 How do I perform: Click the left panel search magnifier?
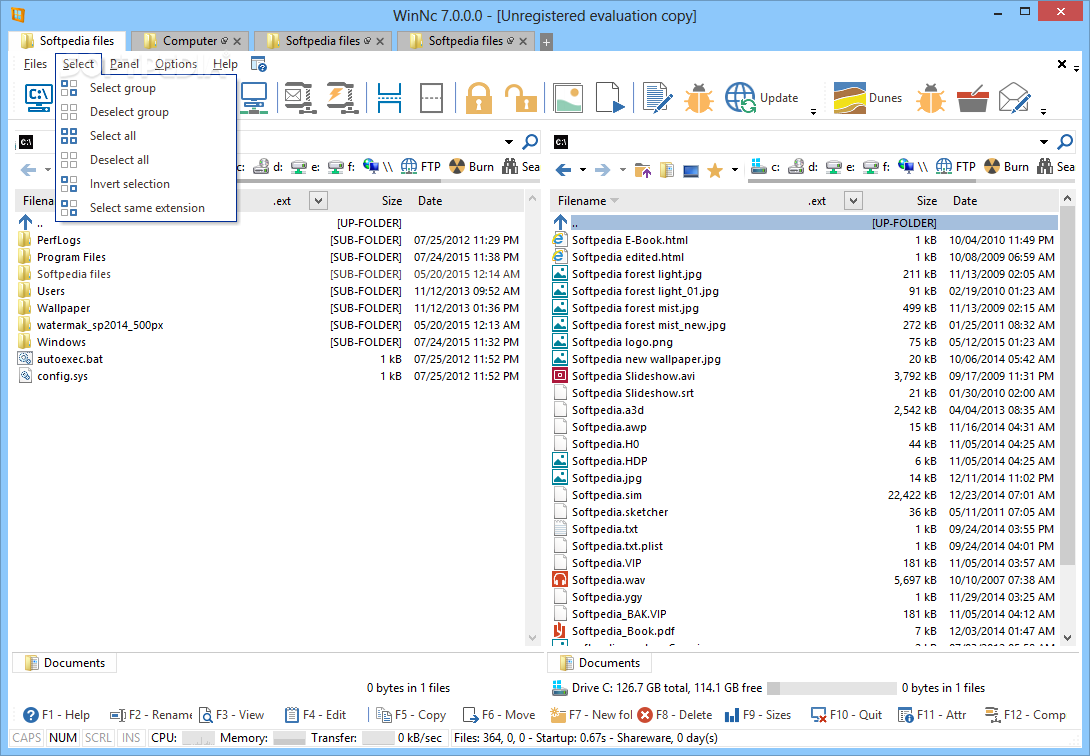530,142
